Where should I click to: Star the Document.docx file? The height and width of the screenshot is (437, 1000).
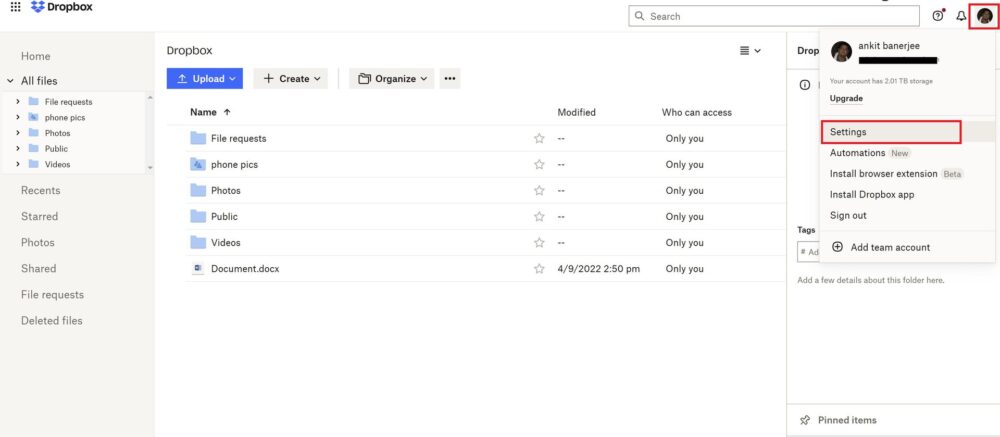539,269
